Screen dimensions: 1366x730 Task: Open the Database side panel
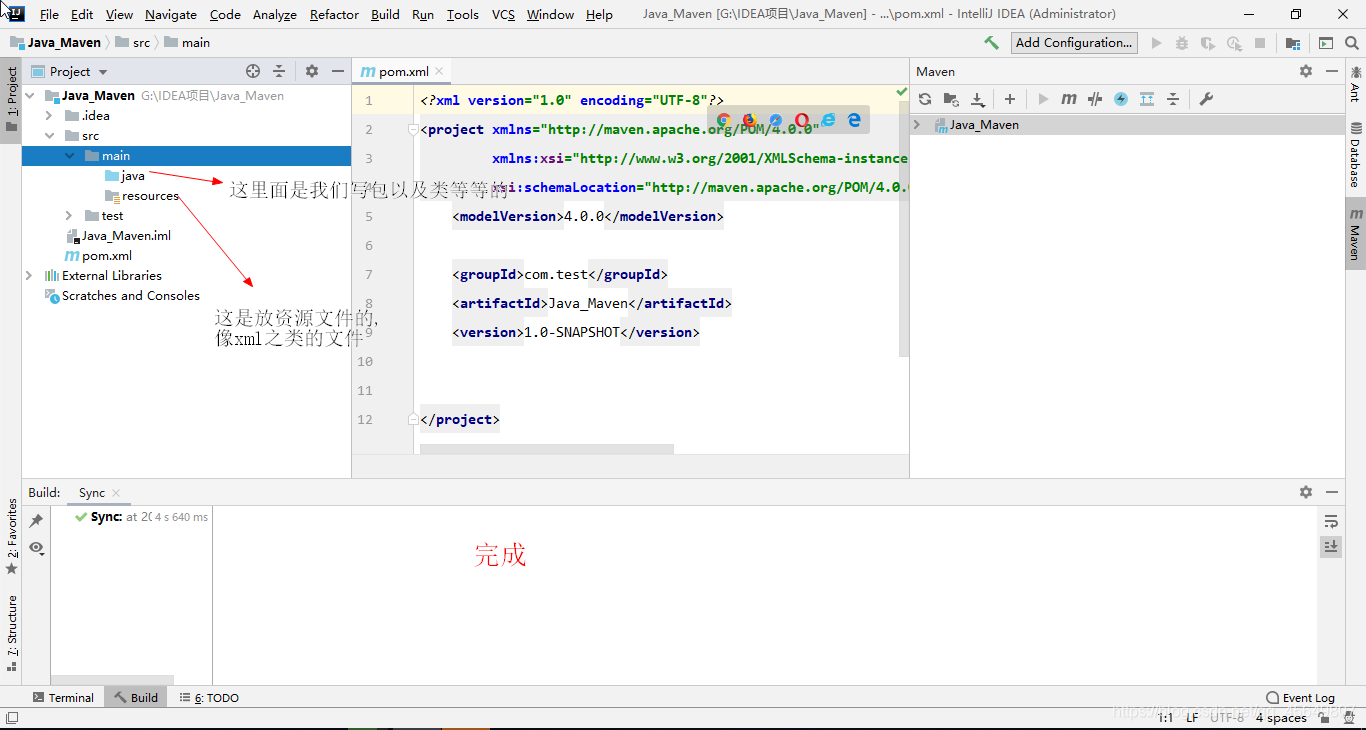click(1355, 155)
